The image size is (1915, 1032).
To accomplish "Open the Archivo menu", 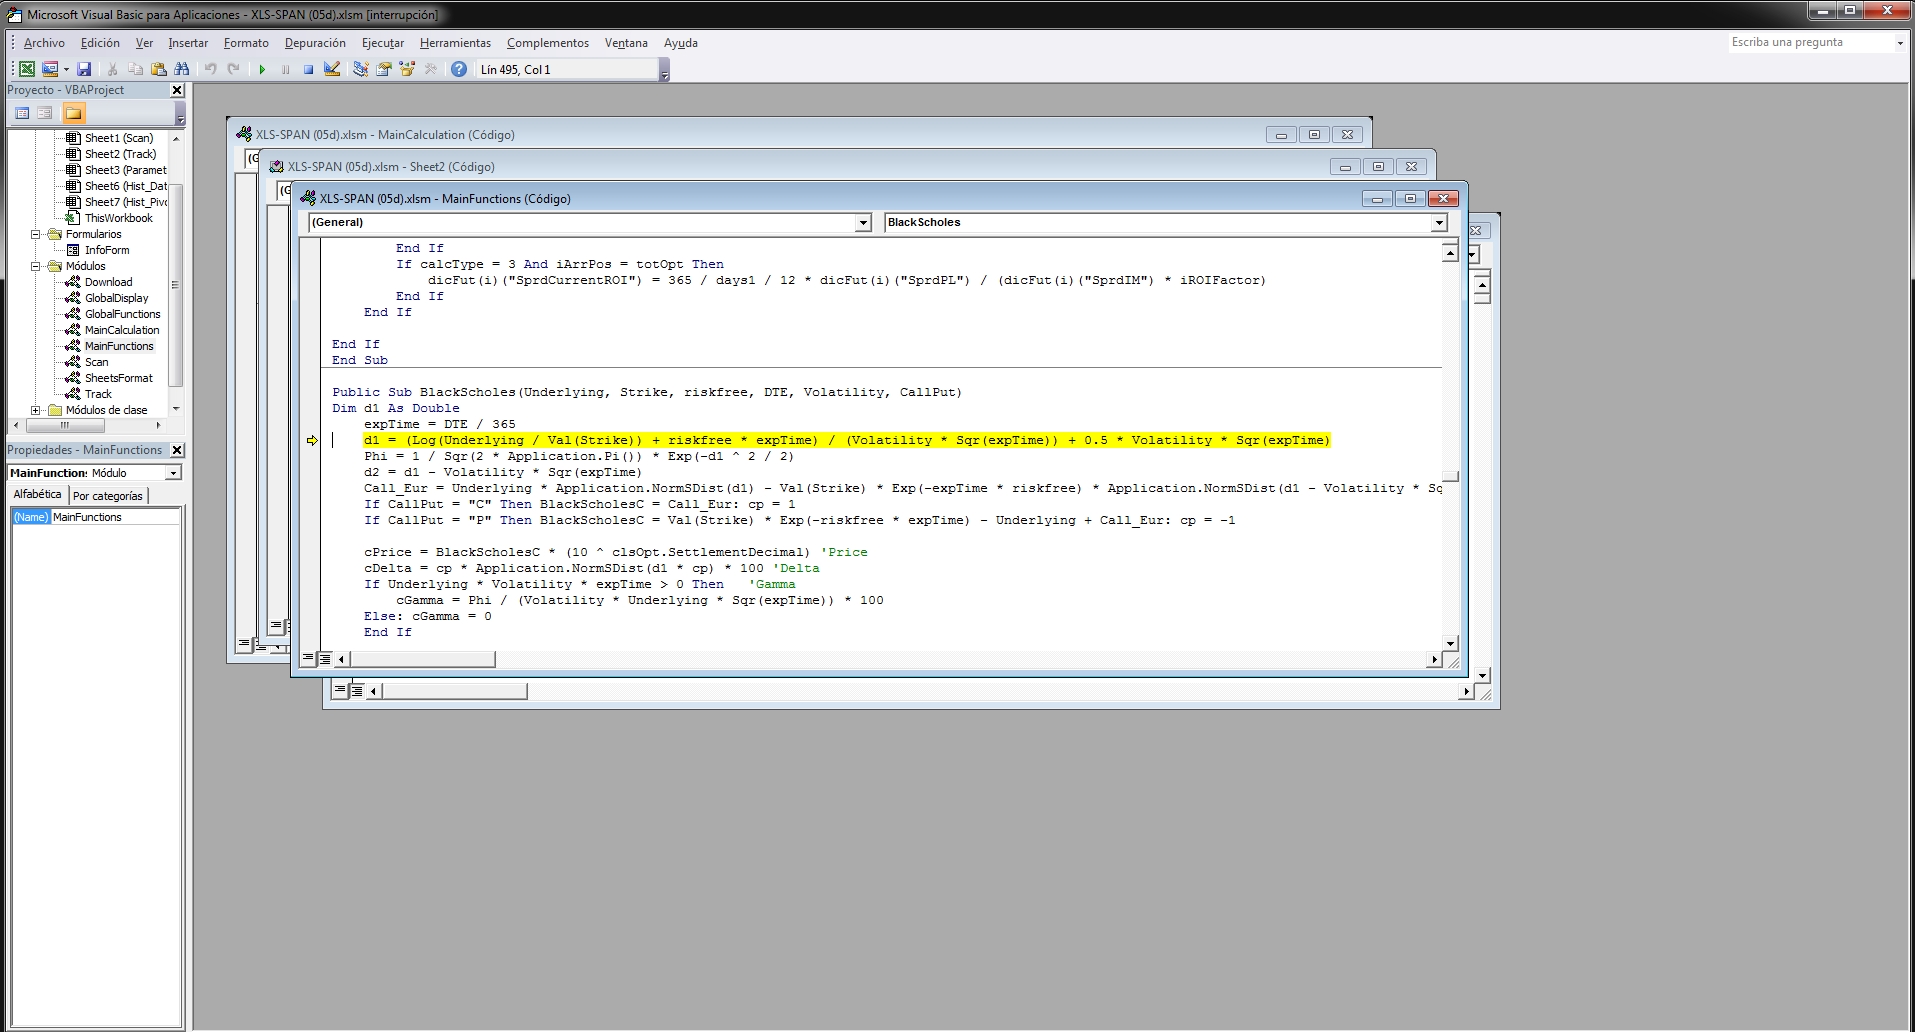I will pos(44,43).
